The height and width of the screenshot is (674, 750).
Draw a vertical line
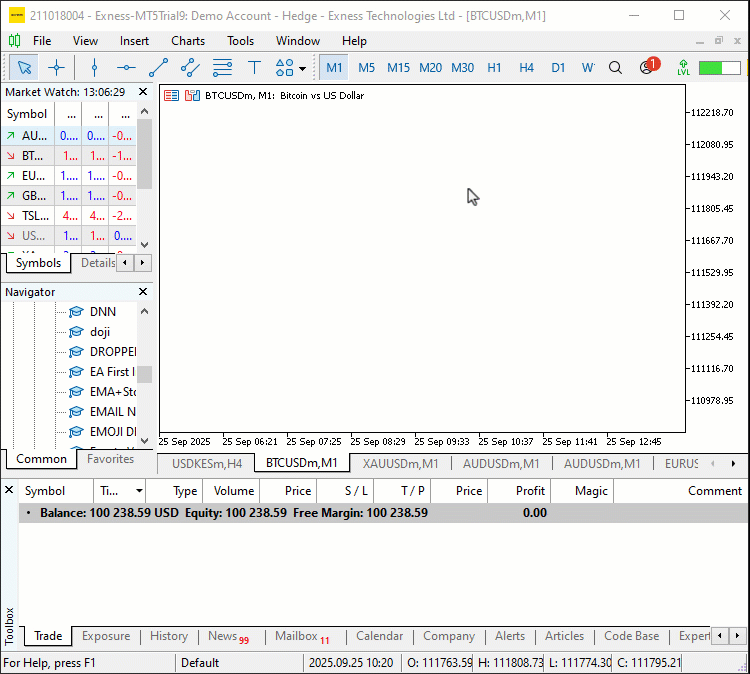click(x=94, y=67)
